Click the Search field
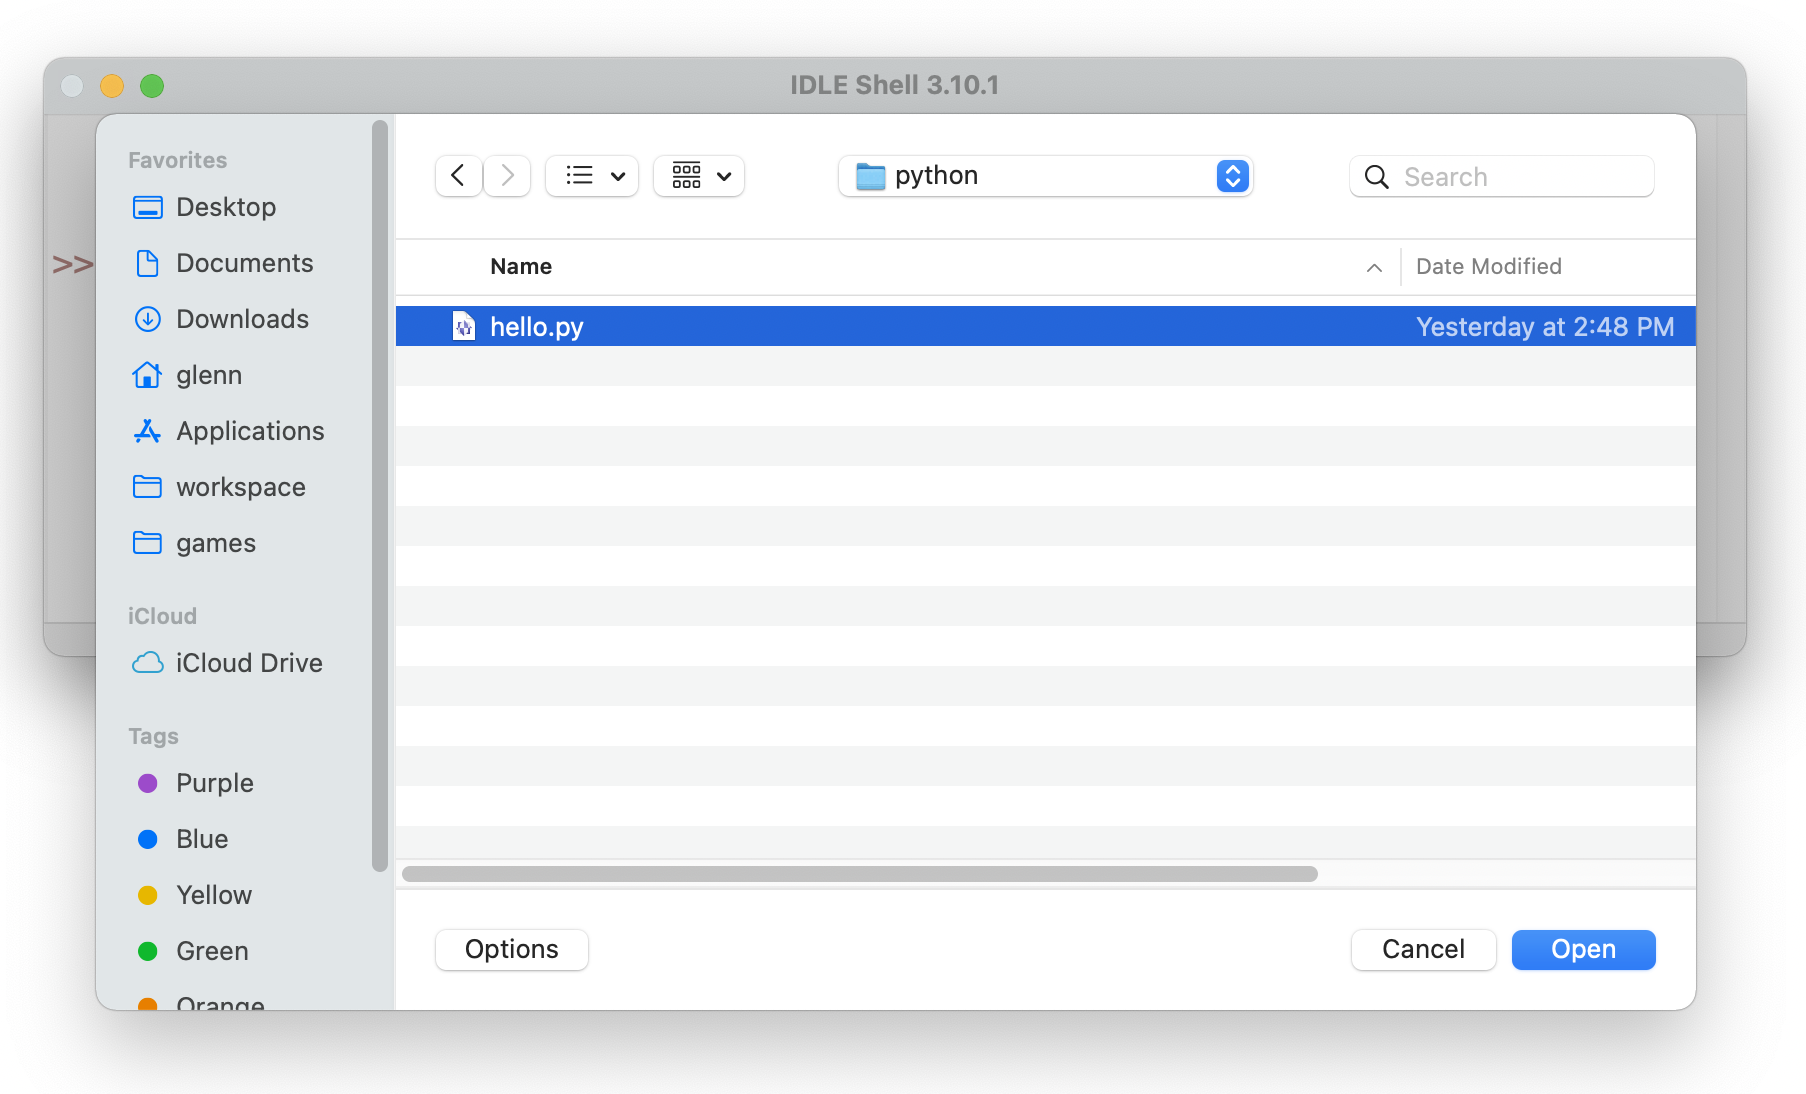Screen dimensions: 1806x1094 (1501, 177)
